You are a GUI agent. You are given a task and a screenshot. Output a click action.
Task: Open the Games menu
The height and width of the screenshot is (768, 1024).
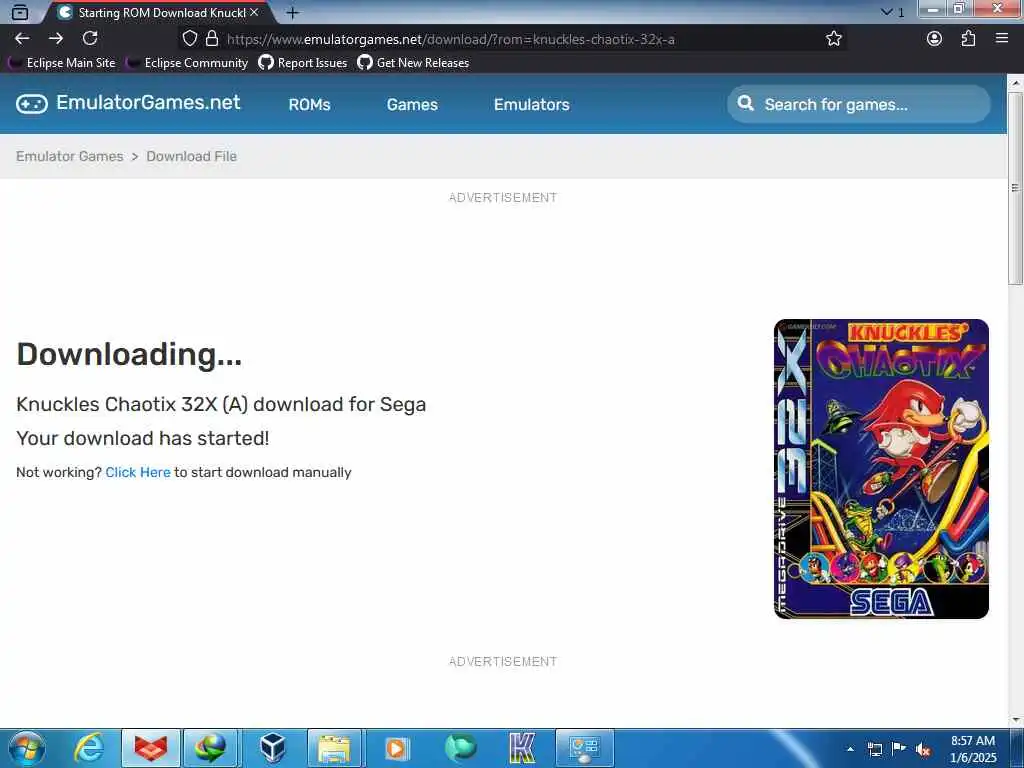pyautogui.click(x=412, y=104)
